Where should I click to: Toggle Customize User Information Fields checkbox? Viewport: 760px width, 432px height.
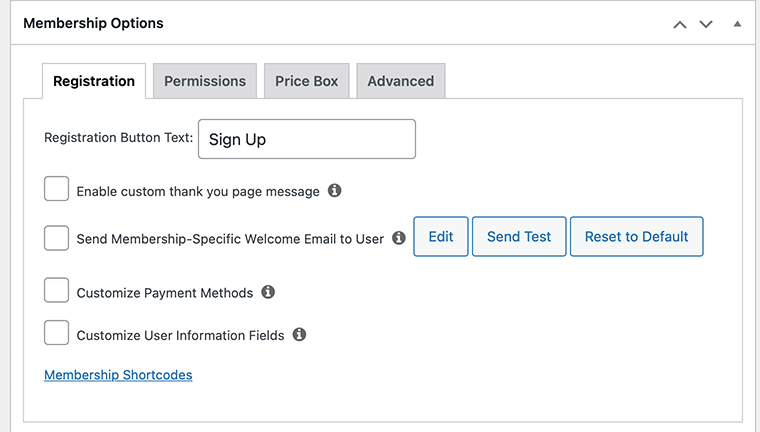click(x=57, y=334)
